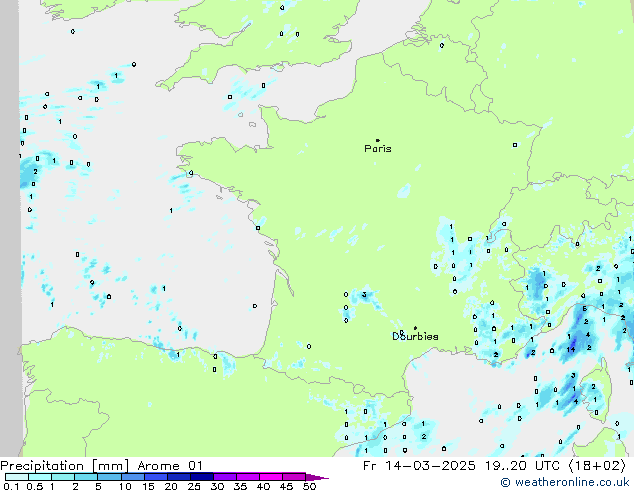The width and height of the screenshot is (634, 490).
Task: Click the '50' legend scale value
Action: pos(309,486)
